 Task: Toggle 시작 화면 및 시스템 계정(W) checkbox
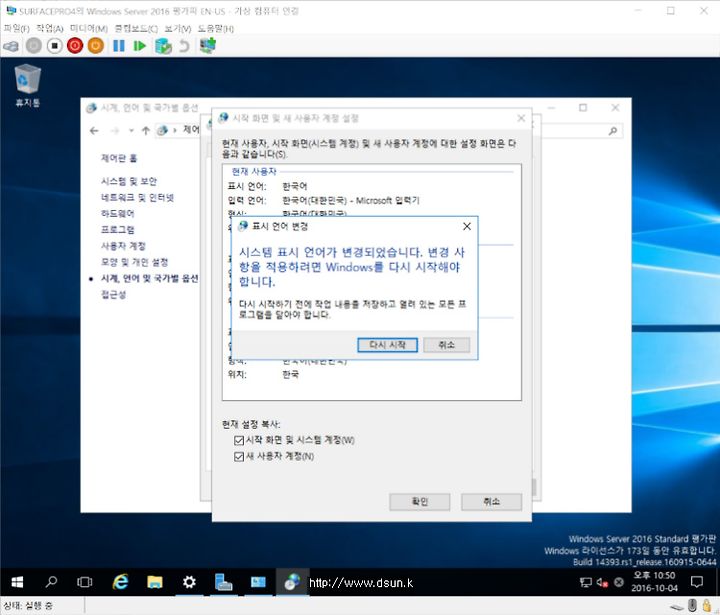(238, 440)
